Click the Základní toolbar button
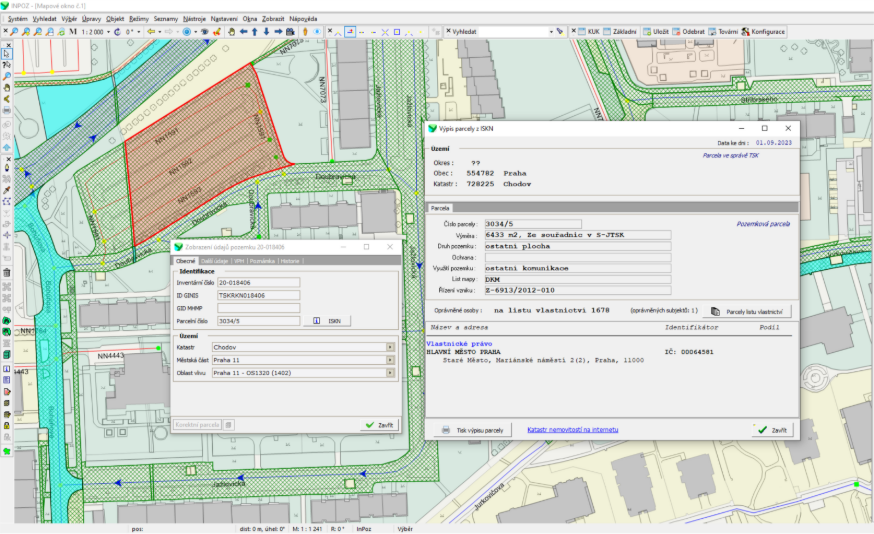 click(624, 32)
